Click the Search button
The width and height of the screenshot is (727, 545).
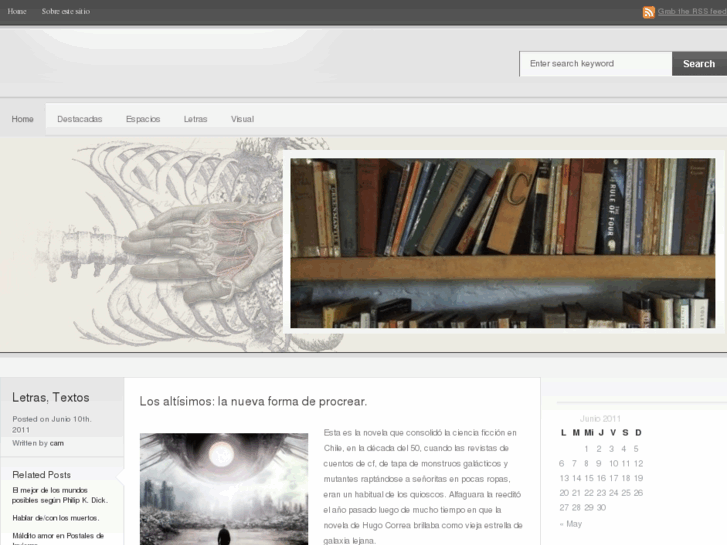click(699, 64)
